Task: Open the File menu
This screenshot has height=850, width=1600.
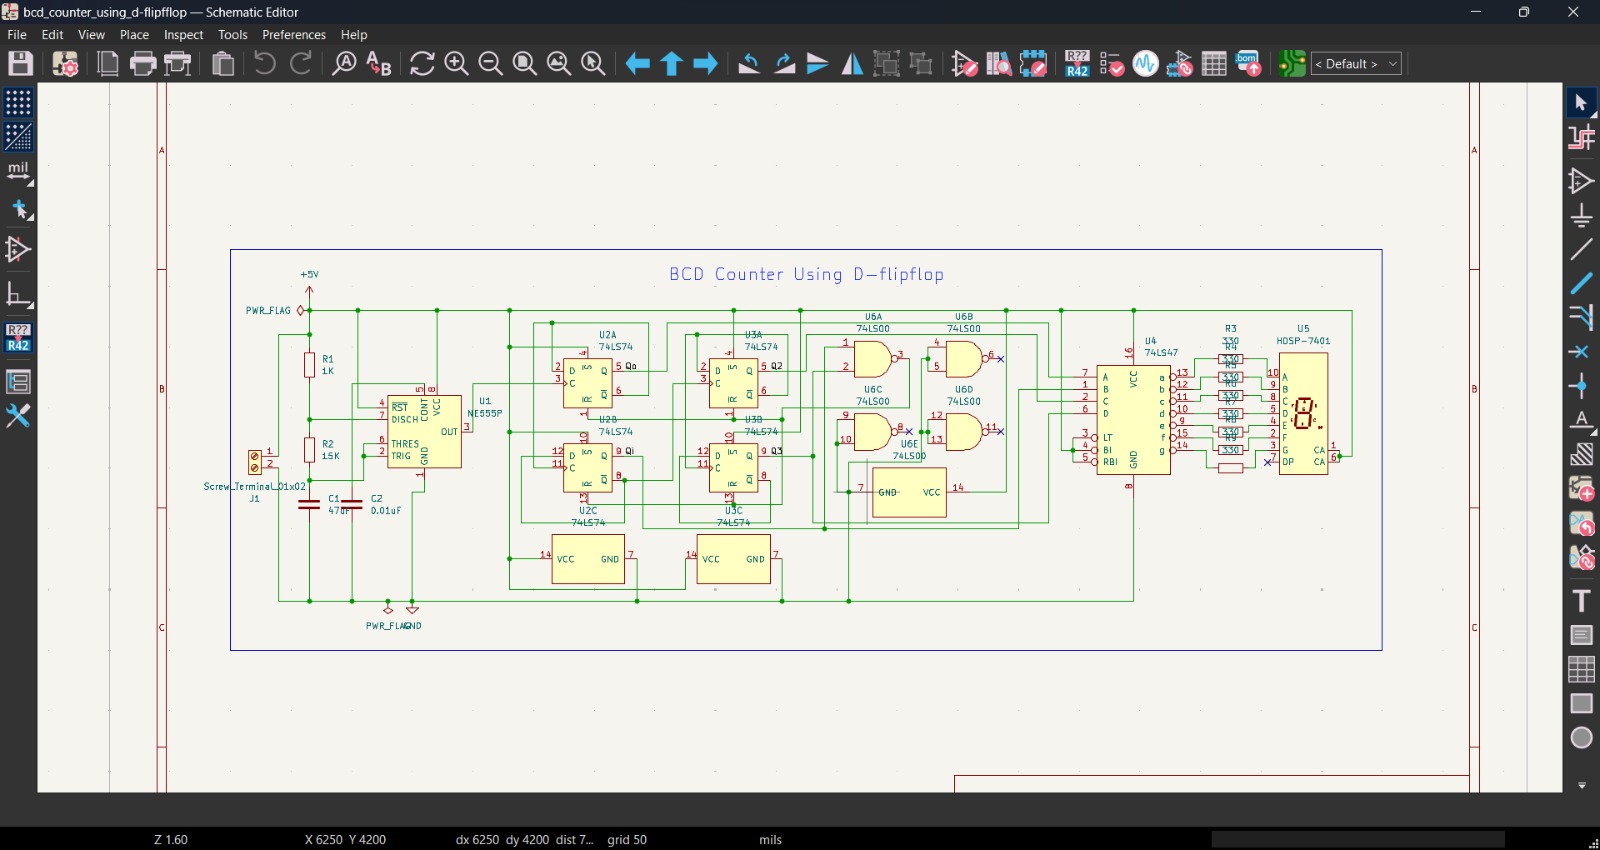Action: click(17, 35)
